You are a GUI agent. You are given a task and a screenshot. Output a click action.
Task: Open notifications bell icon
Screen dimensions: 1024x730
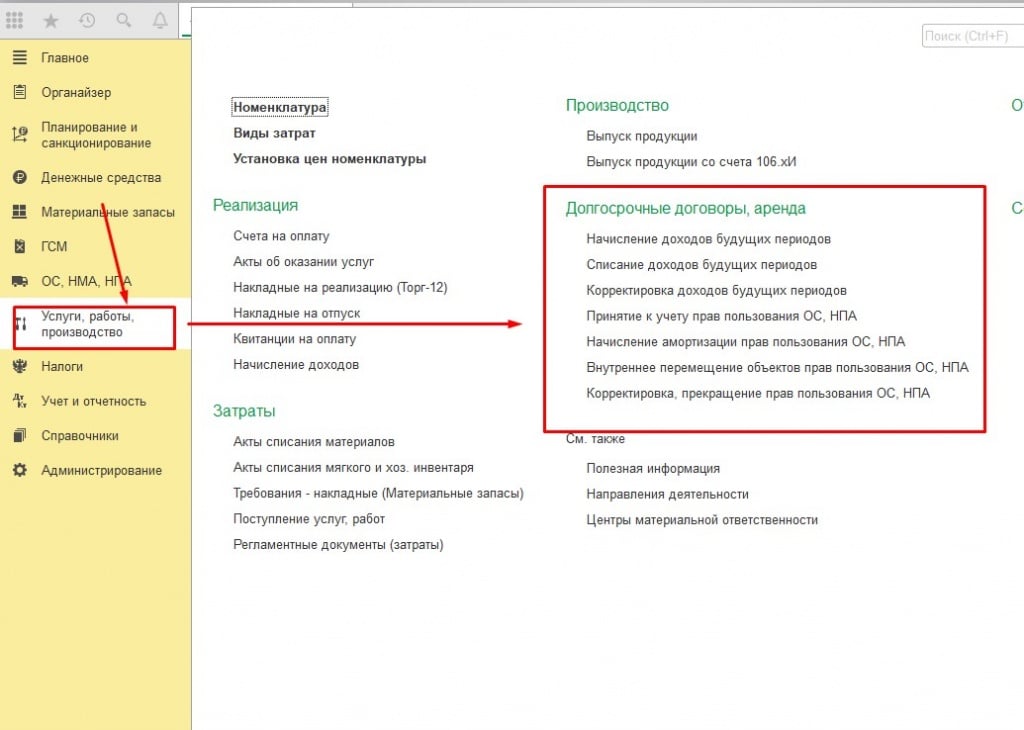[x=160, y=20]
